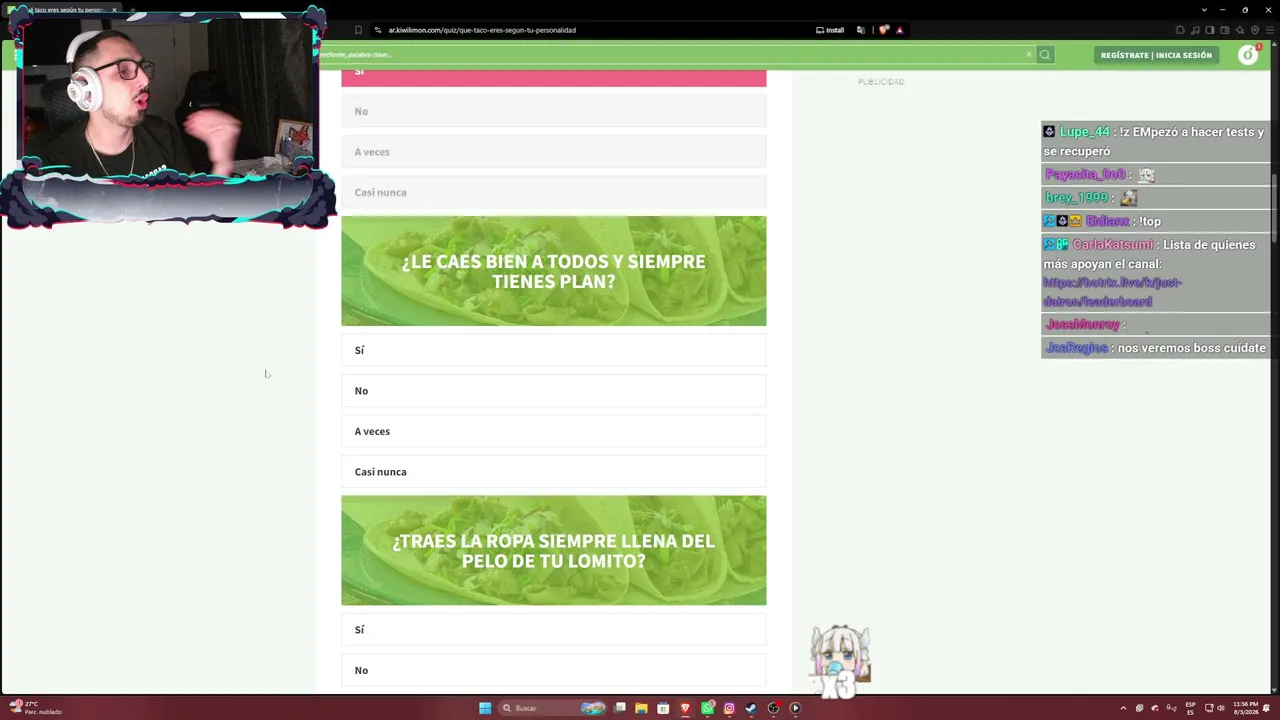Click the 'REGÍSTRATE | INICIA SESIÓN' button
The width and height of the screenshot is (1280, 720).
[1156, 55]
